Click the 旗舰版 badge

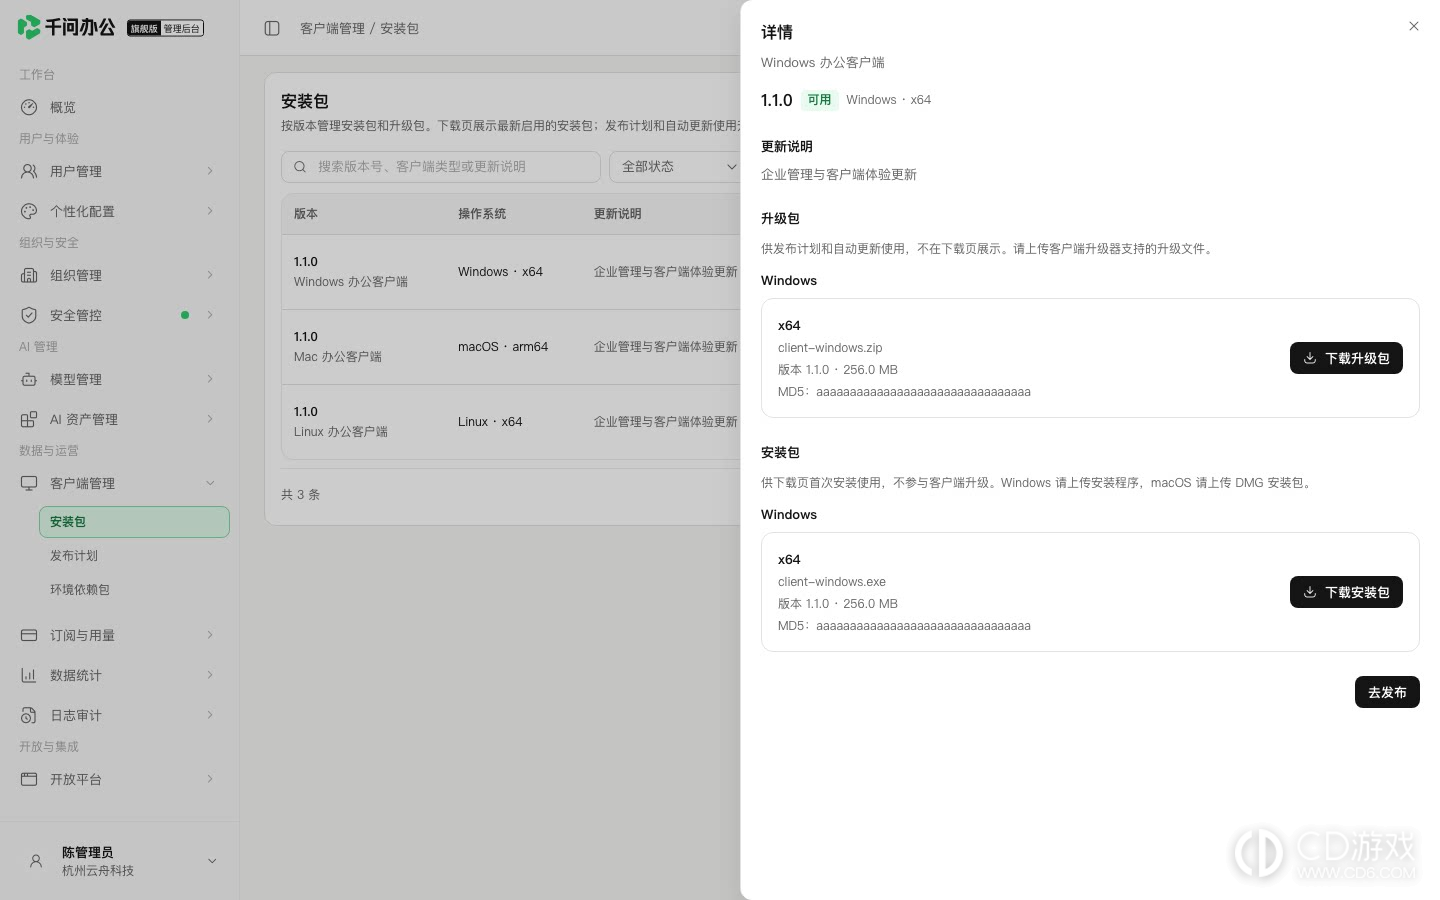[x=144, y=28]
